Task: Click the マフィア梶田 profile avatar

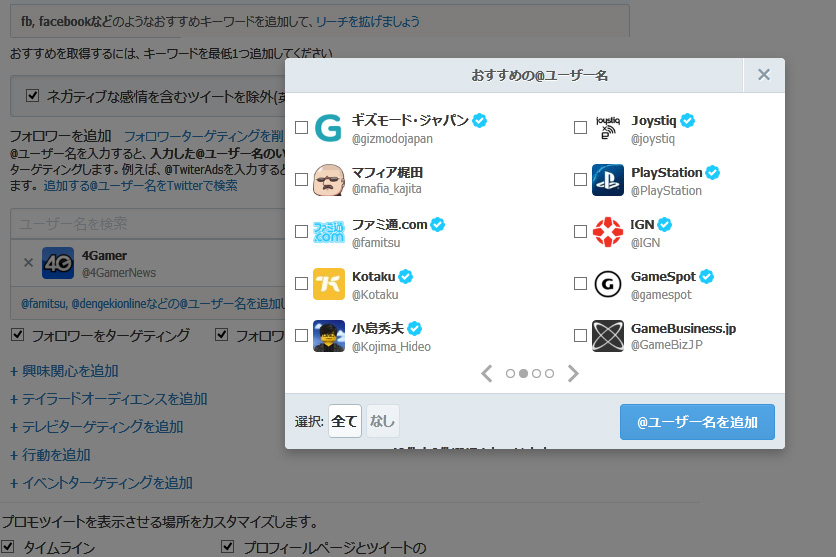Action: coord(328,180)
